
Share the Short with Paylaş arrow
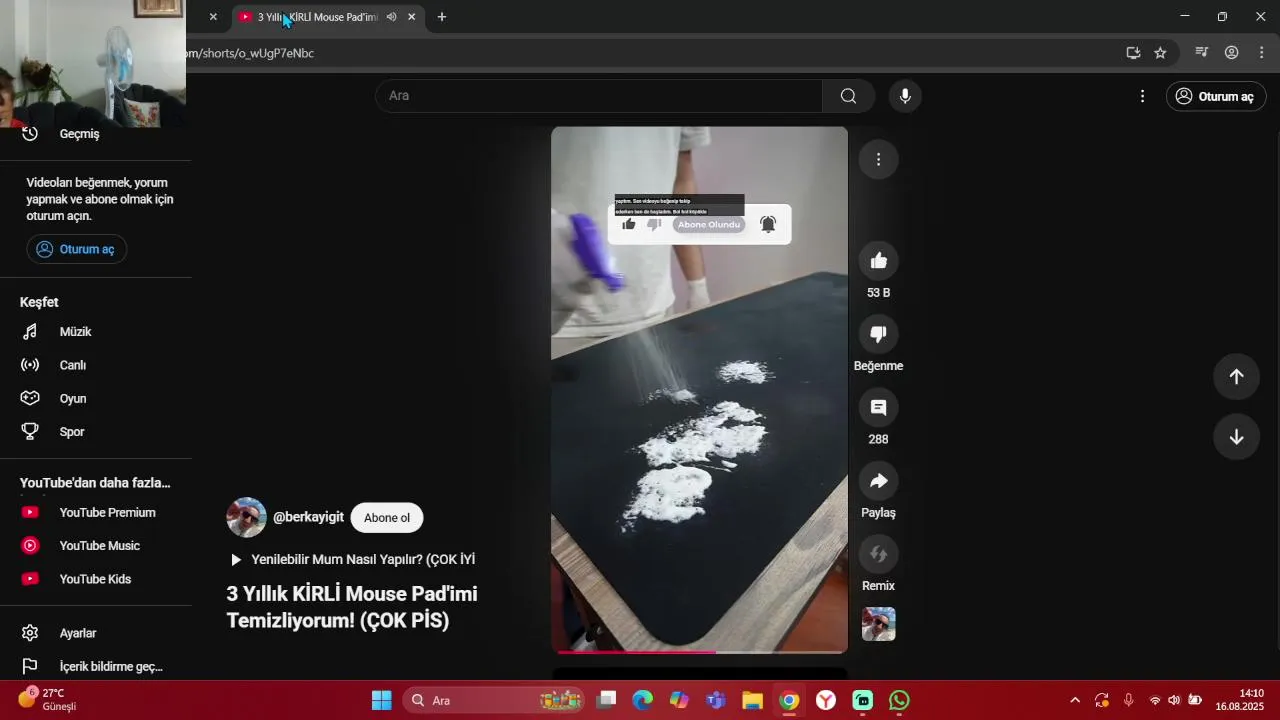tap(878, 481)
